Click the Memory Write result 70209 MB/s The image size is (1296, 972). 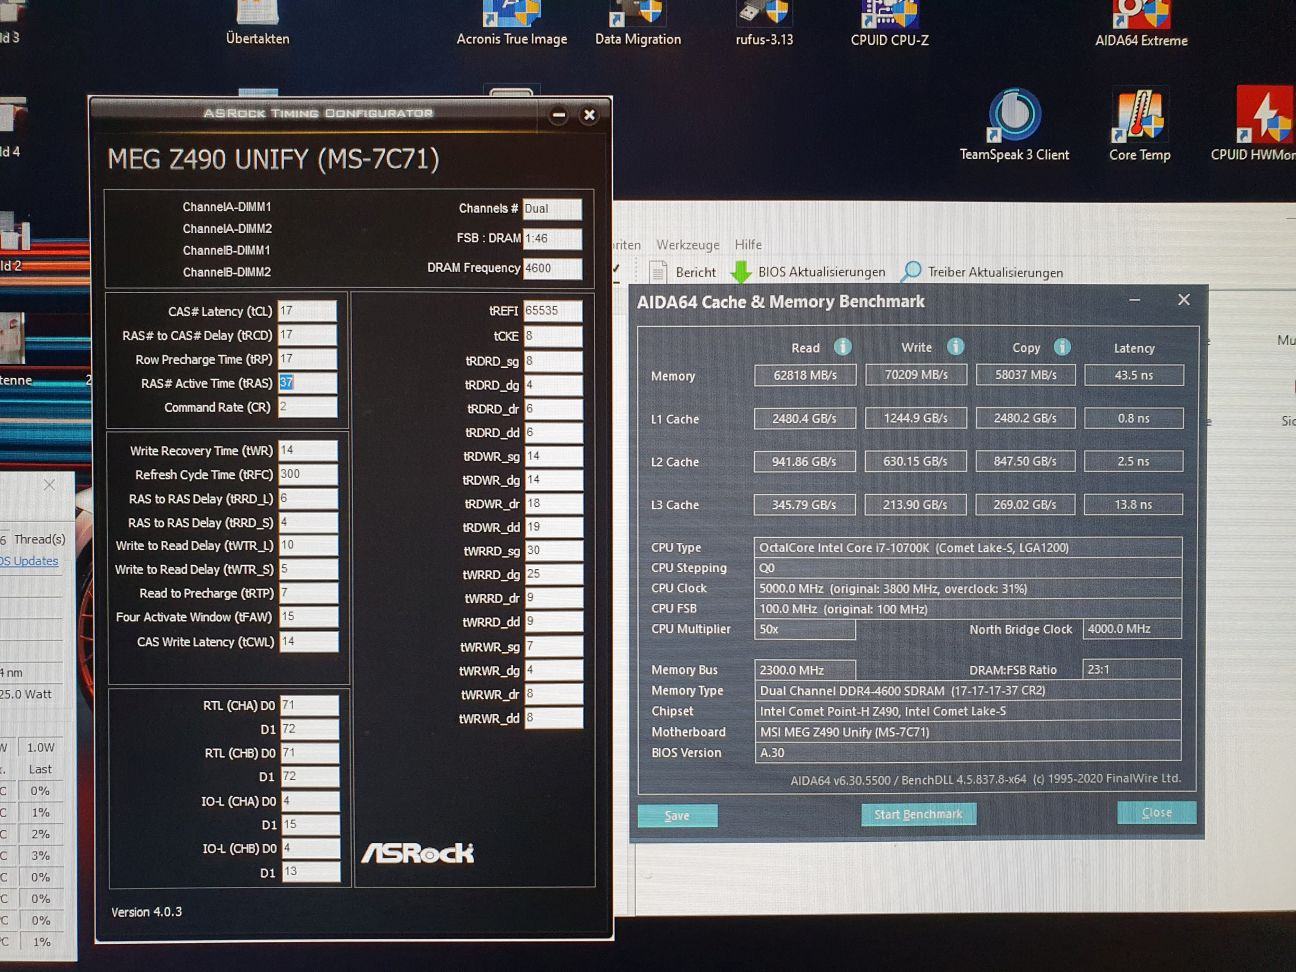(x=916, y=375)
